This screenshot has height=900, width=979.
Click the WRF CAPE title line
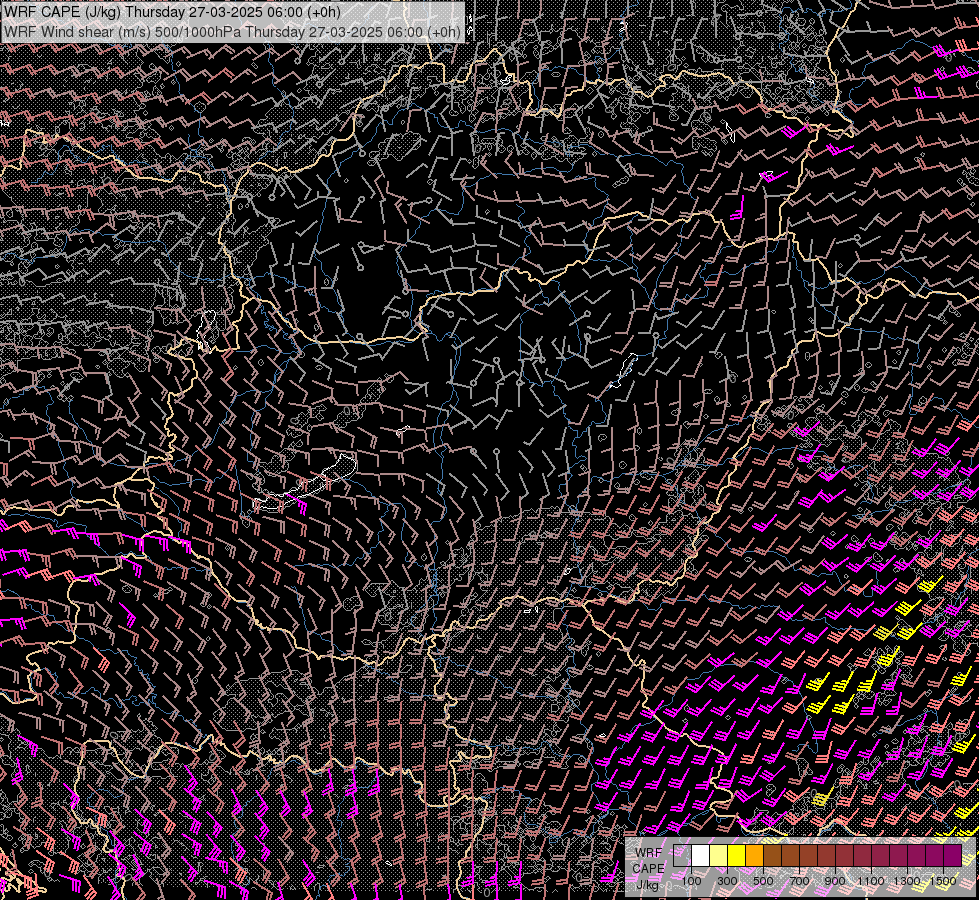tap(172, 12)
